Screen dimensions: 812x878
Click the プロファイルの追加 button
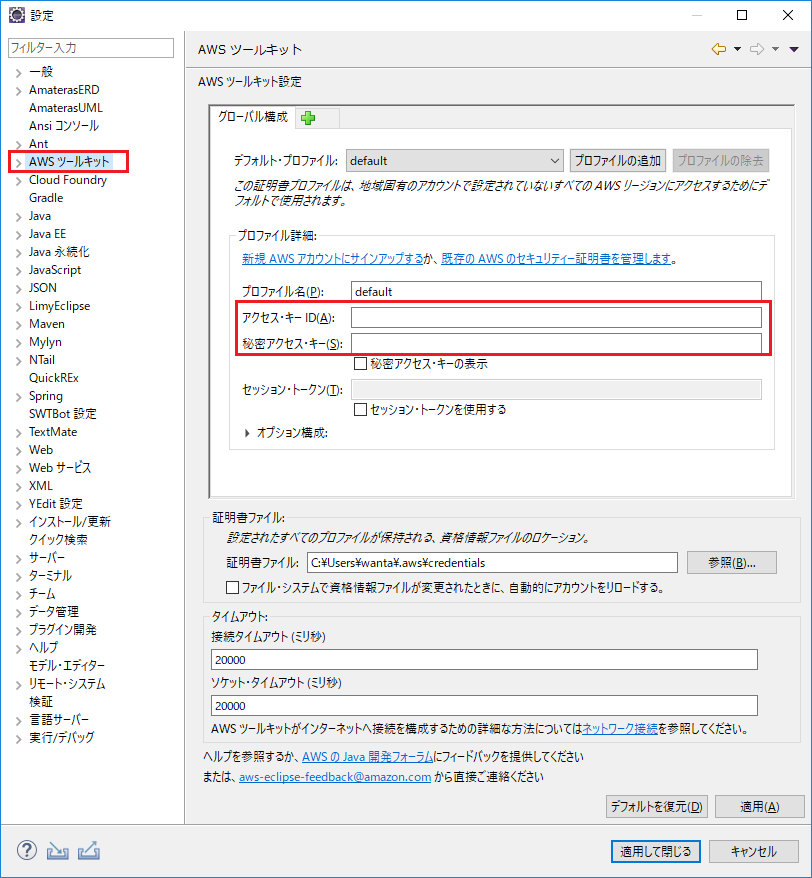click(x=618, y=161)
